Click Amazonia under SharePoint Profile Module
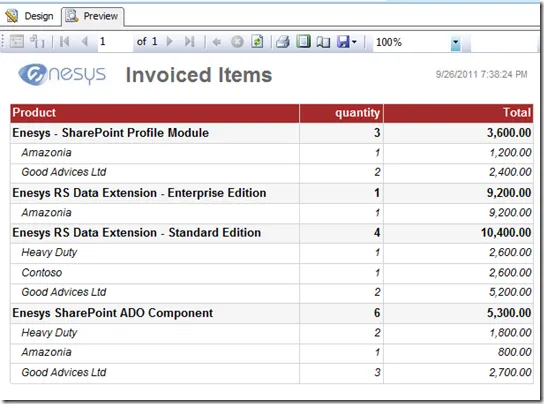Image resolution: width=544 pixels, height=404 pixels. tap(46, 152)
